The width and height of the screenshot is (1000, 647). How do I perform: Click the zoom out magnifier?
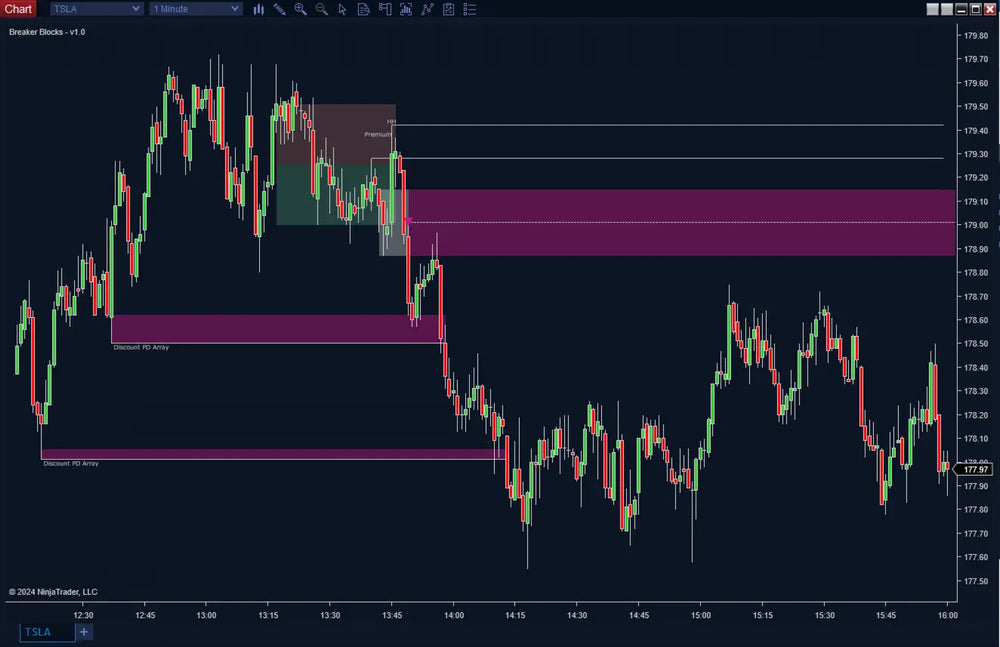click(321, 9)
